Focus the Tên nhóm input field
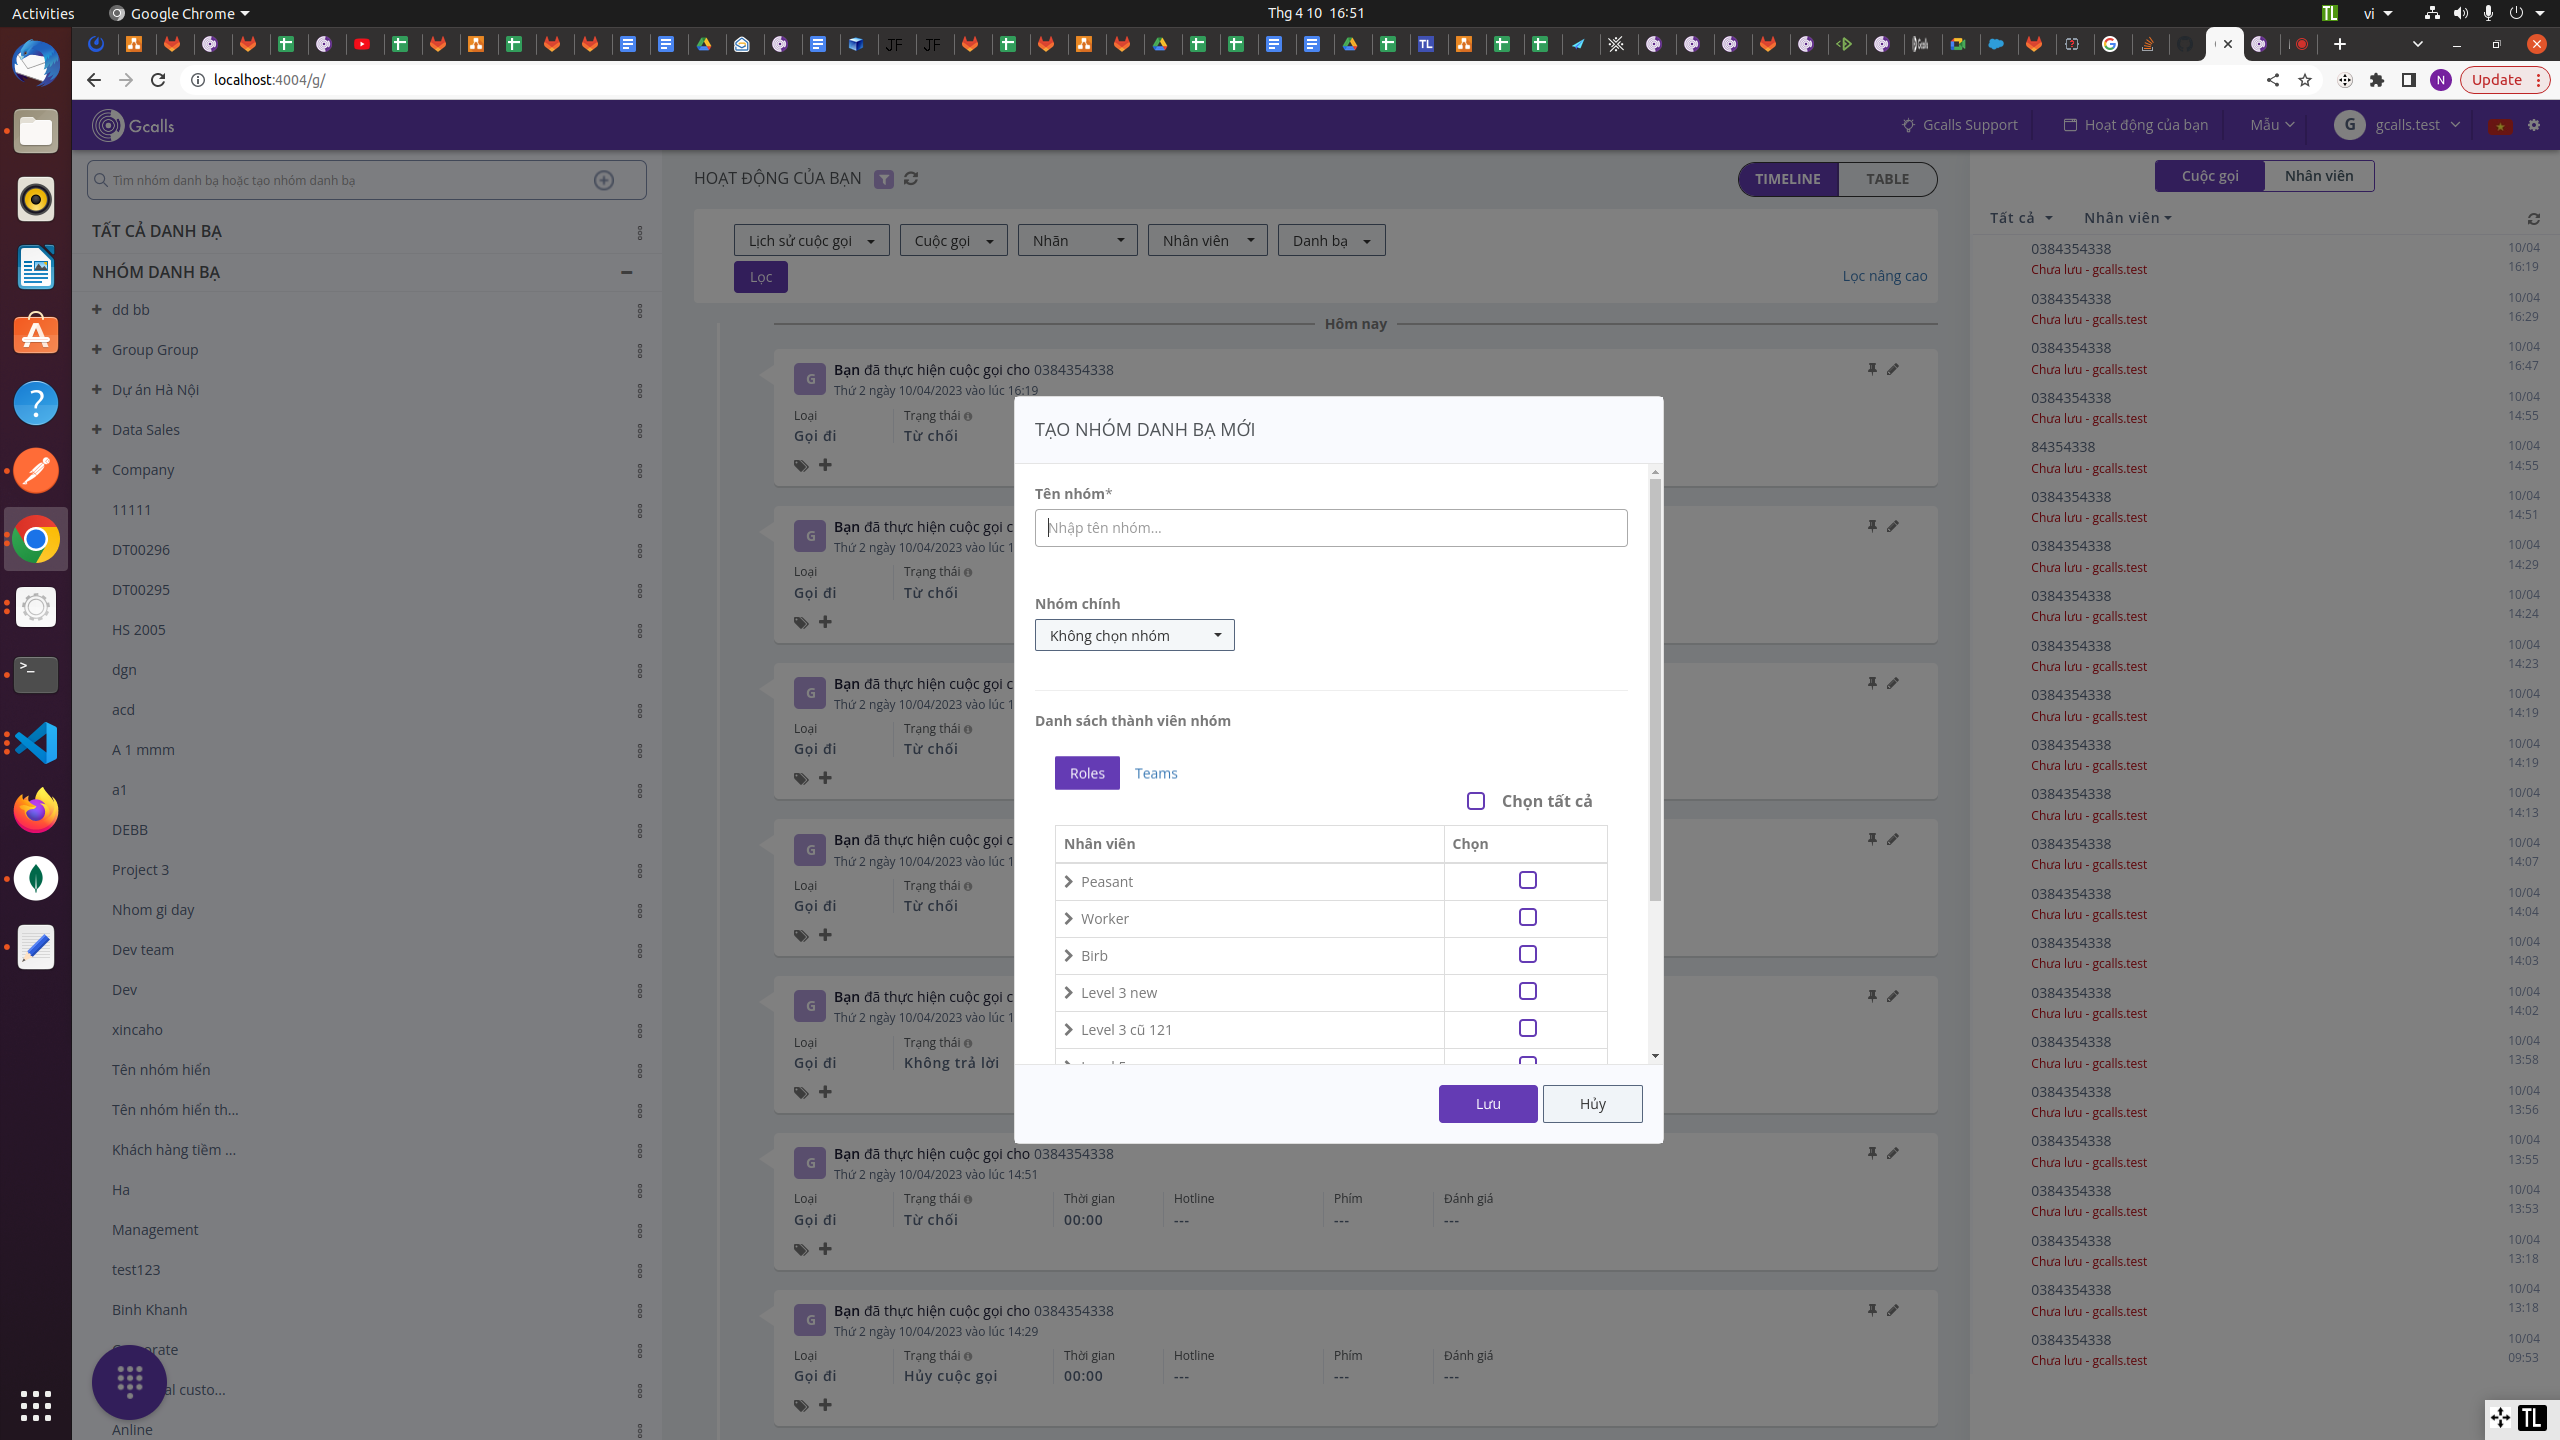 (x=1330, y=528)
